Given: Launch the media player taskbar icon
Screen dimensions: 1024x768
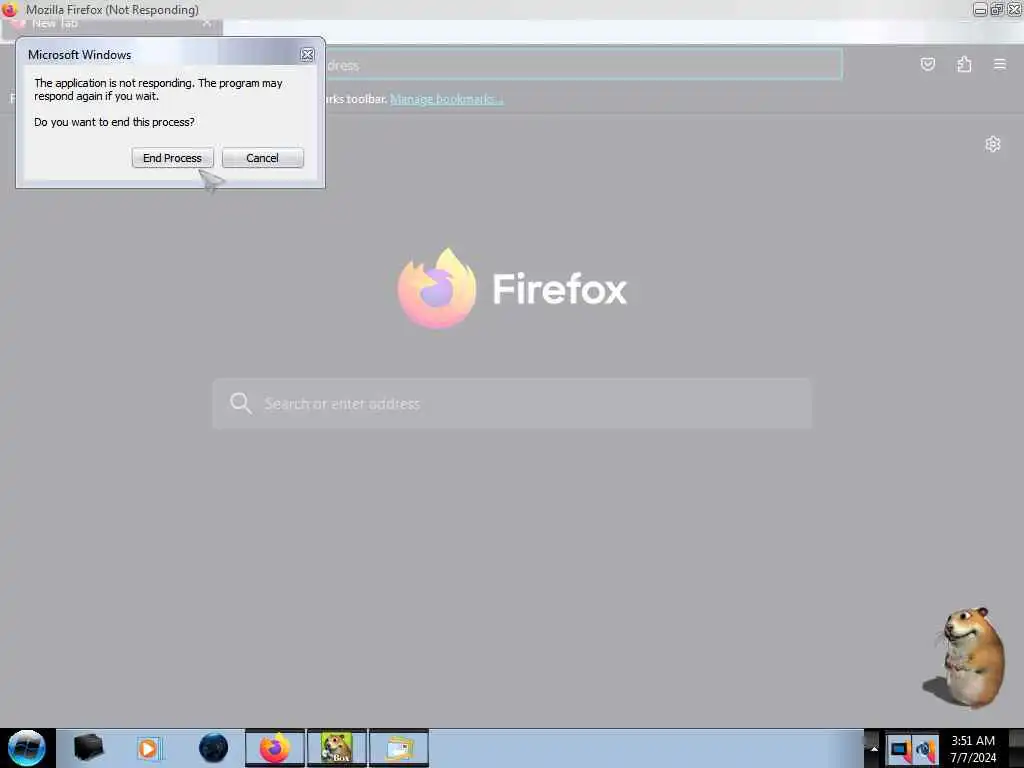Looking at the screenshot, I should (149, 748).
